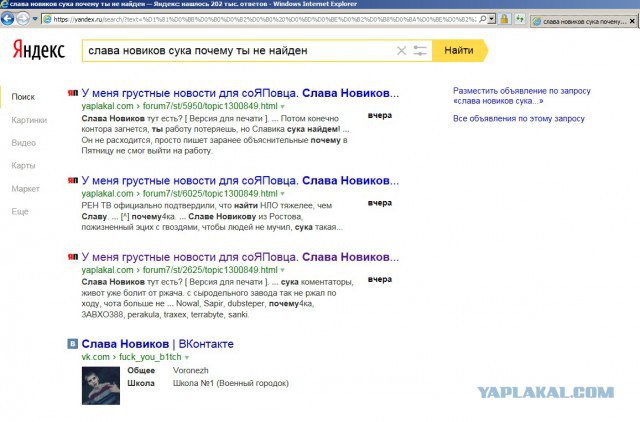Screen dimensions: 640x422
Task: Open the recent pages dropdown next to Forward
Action: click(35, 19)
